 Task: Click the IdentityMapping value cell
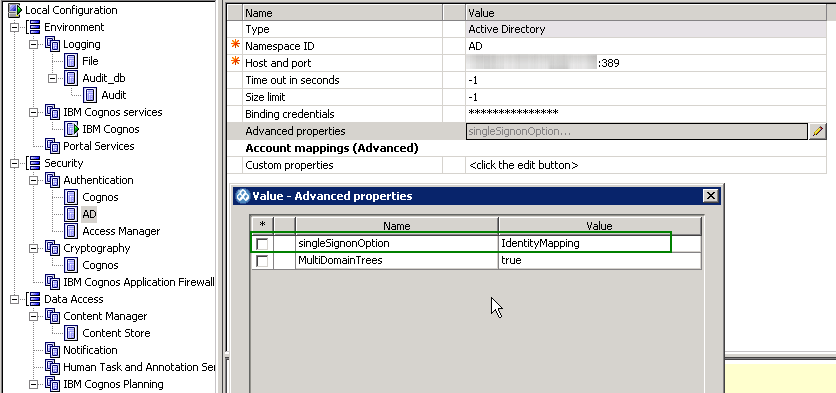click(x=599, y=244)
